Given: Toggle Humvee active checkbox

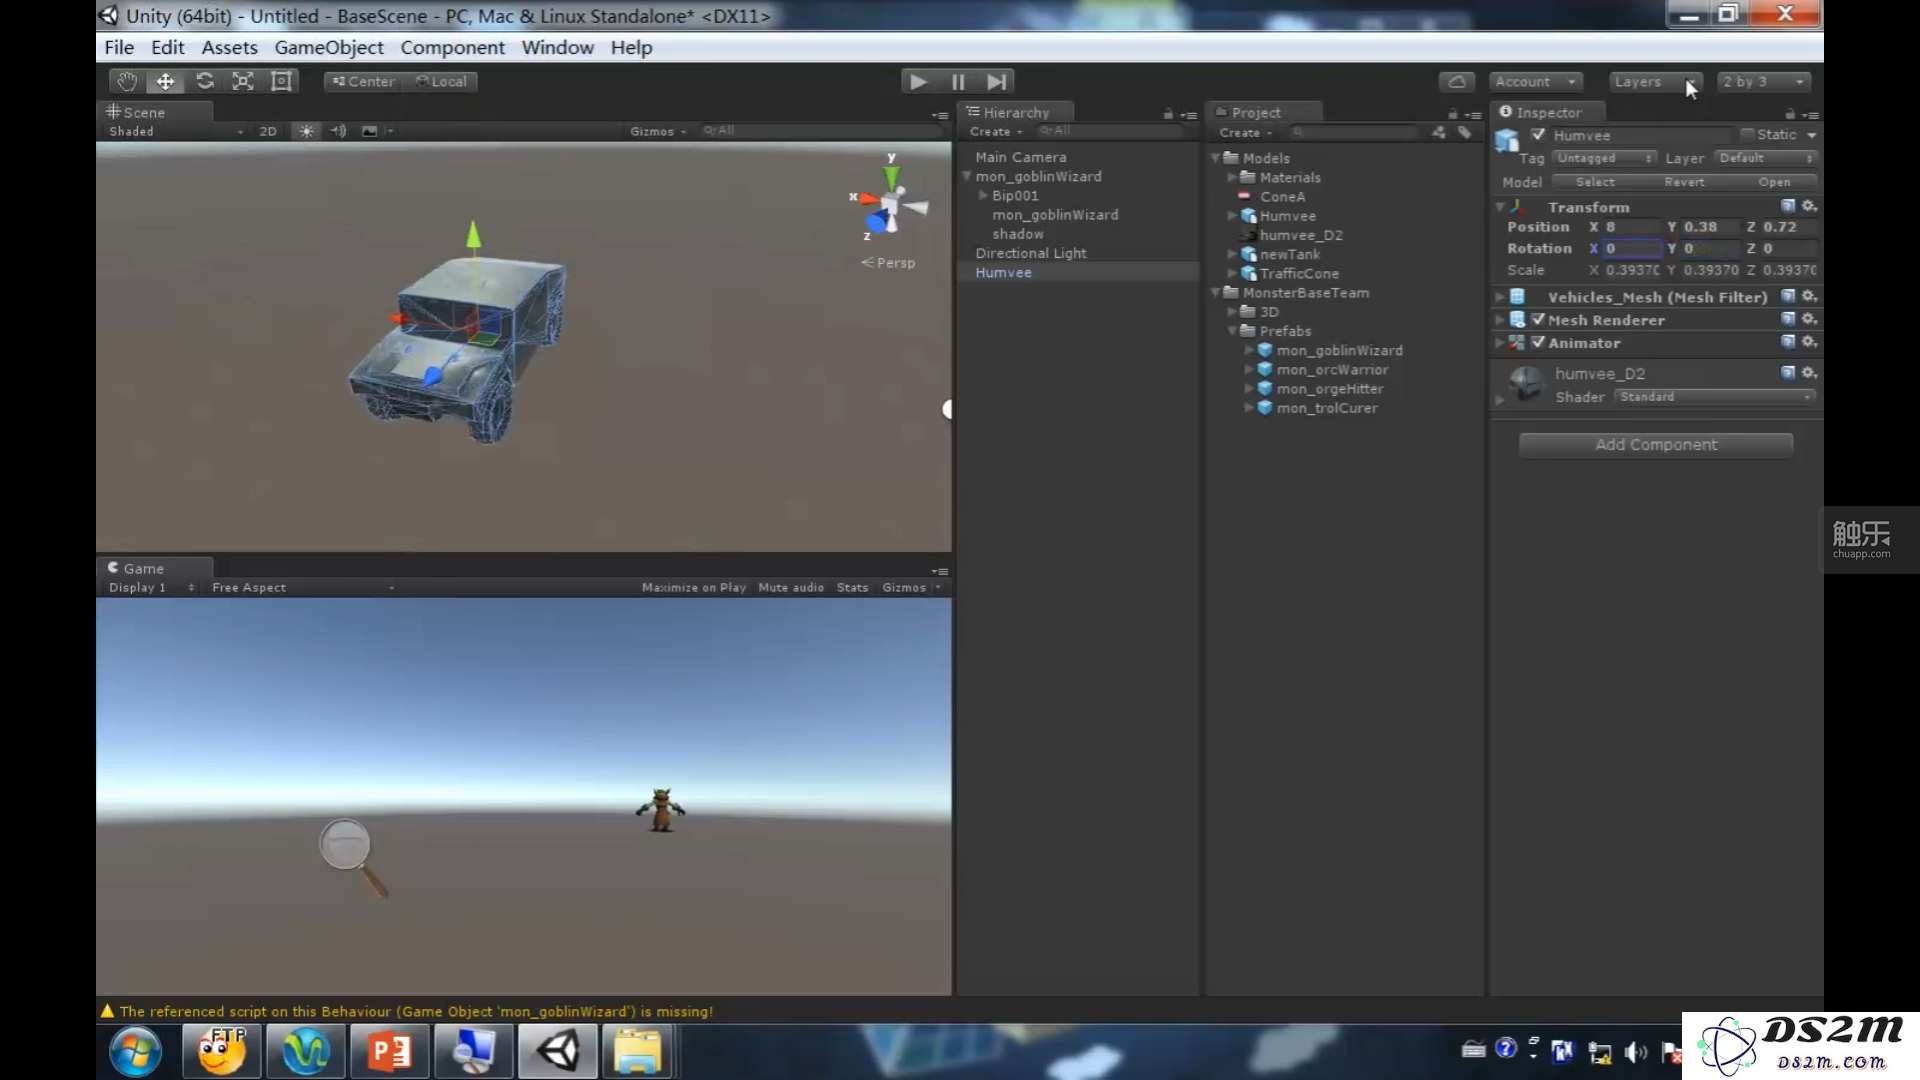Looking at the screenshot, I should point(1538,135).
